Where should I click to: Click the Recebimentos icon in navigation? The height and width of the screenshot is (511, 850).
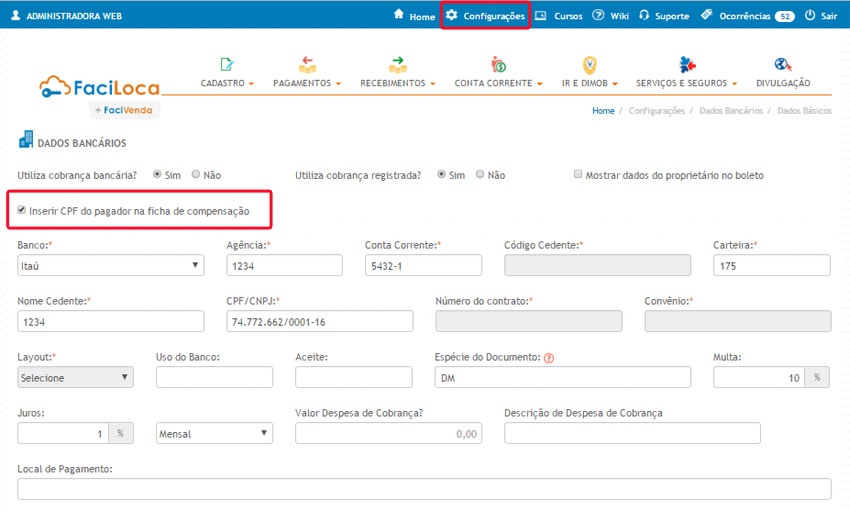398,65
